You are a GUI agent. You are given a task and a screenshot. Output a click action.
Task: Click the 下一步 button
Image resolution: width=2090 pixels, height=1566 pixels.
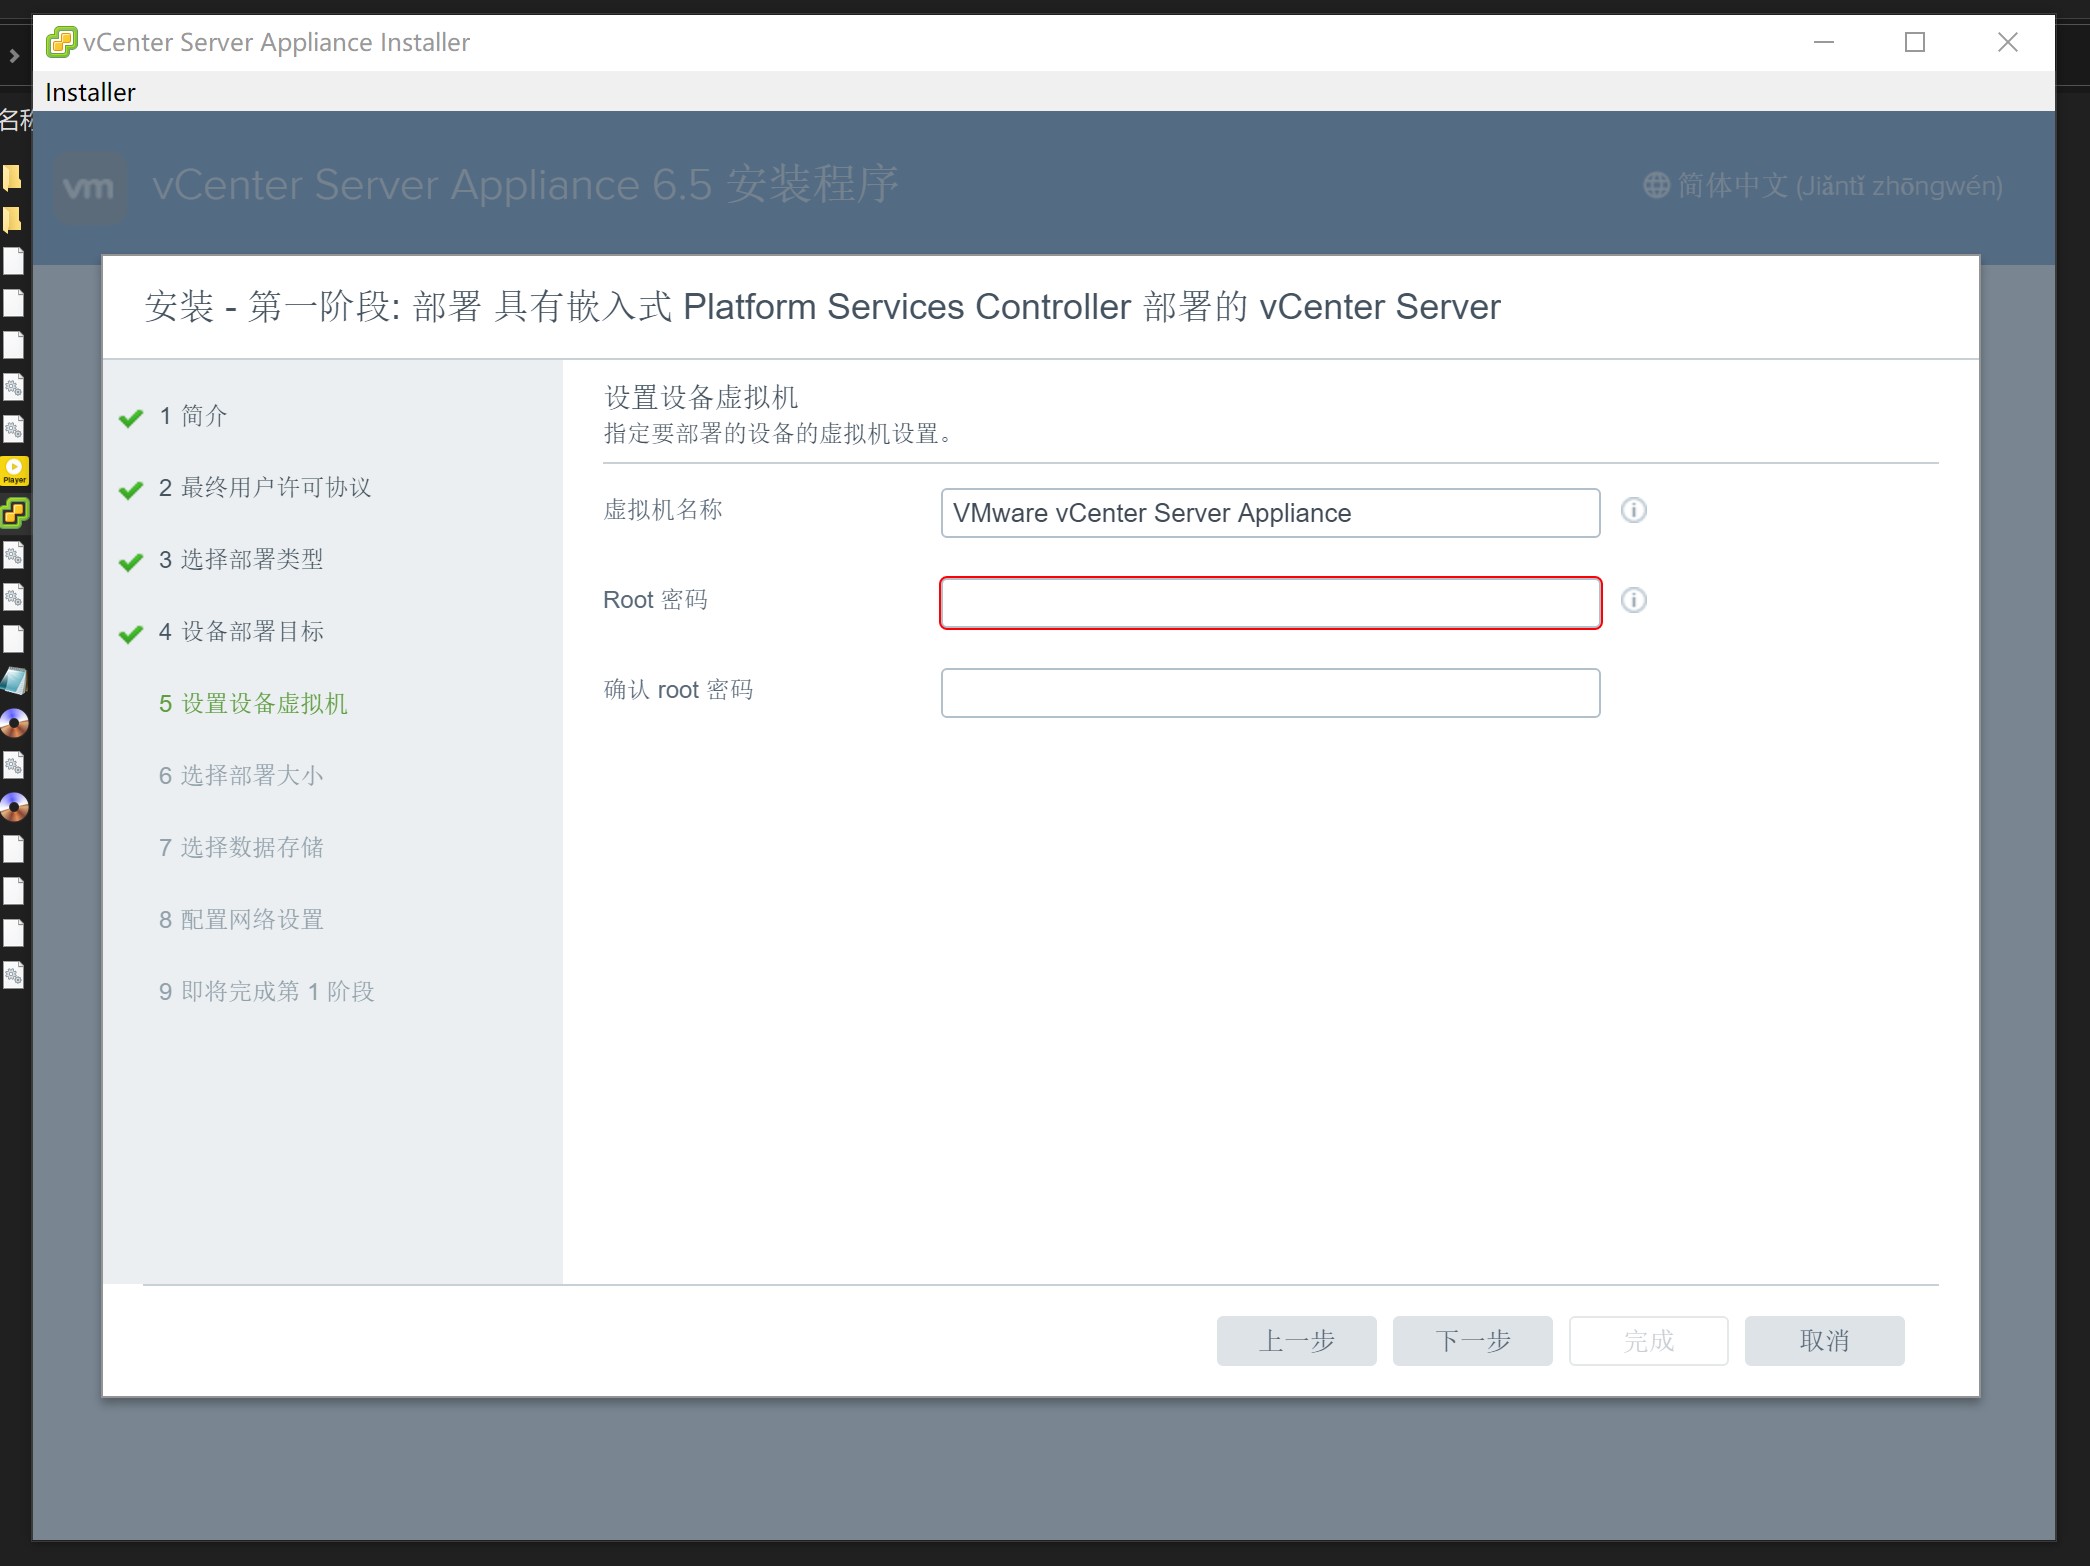click(1472, 1341)
